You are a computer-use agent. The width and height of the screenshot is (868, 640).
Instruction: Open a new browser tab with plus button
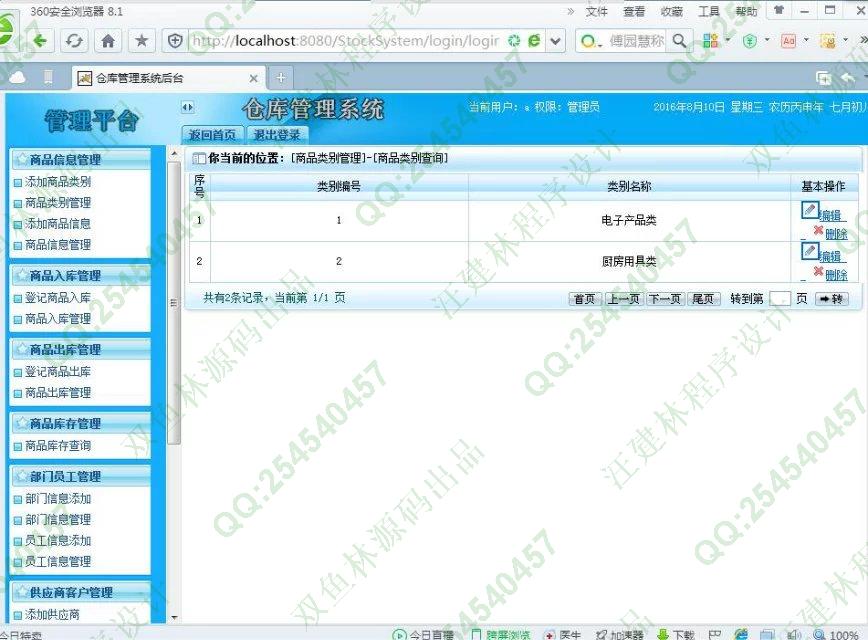tap(281, 78)
